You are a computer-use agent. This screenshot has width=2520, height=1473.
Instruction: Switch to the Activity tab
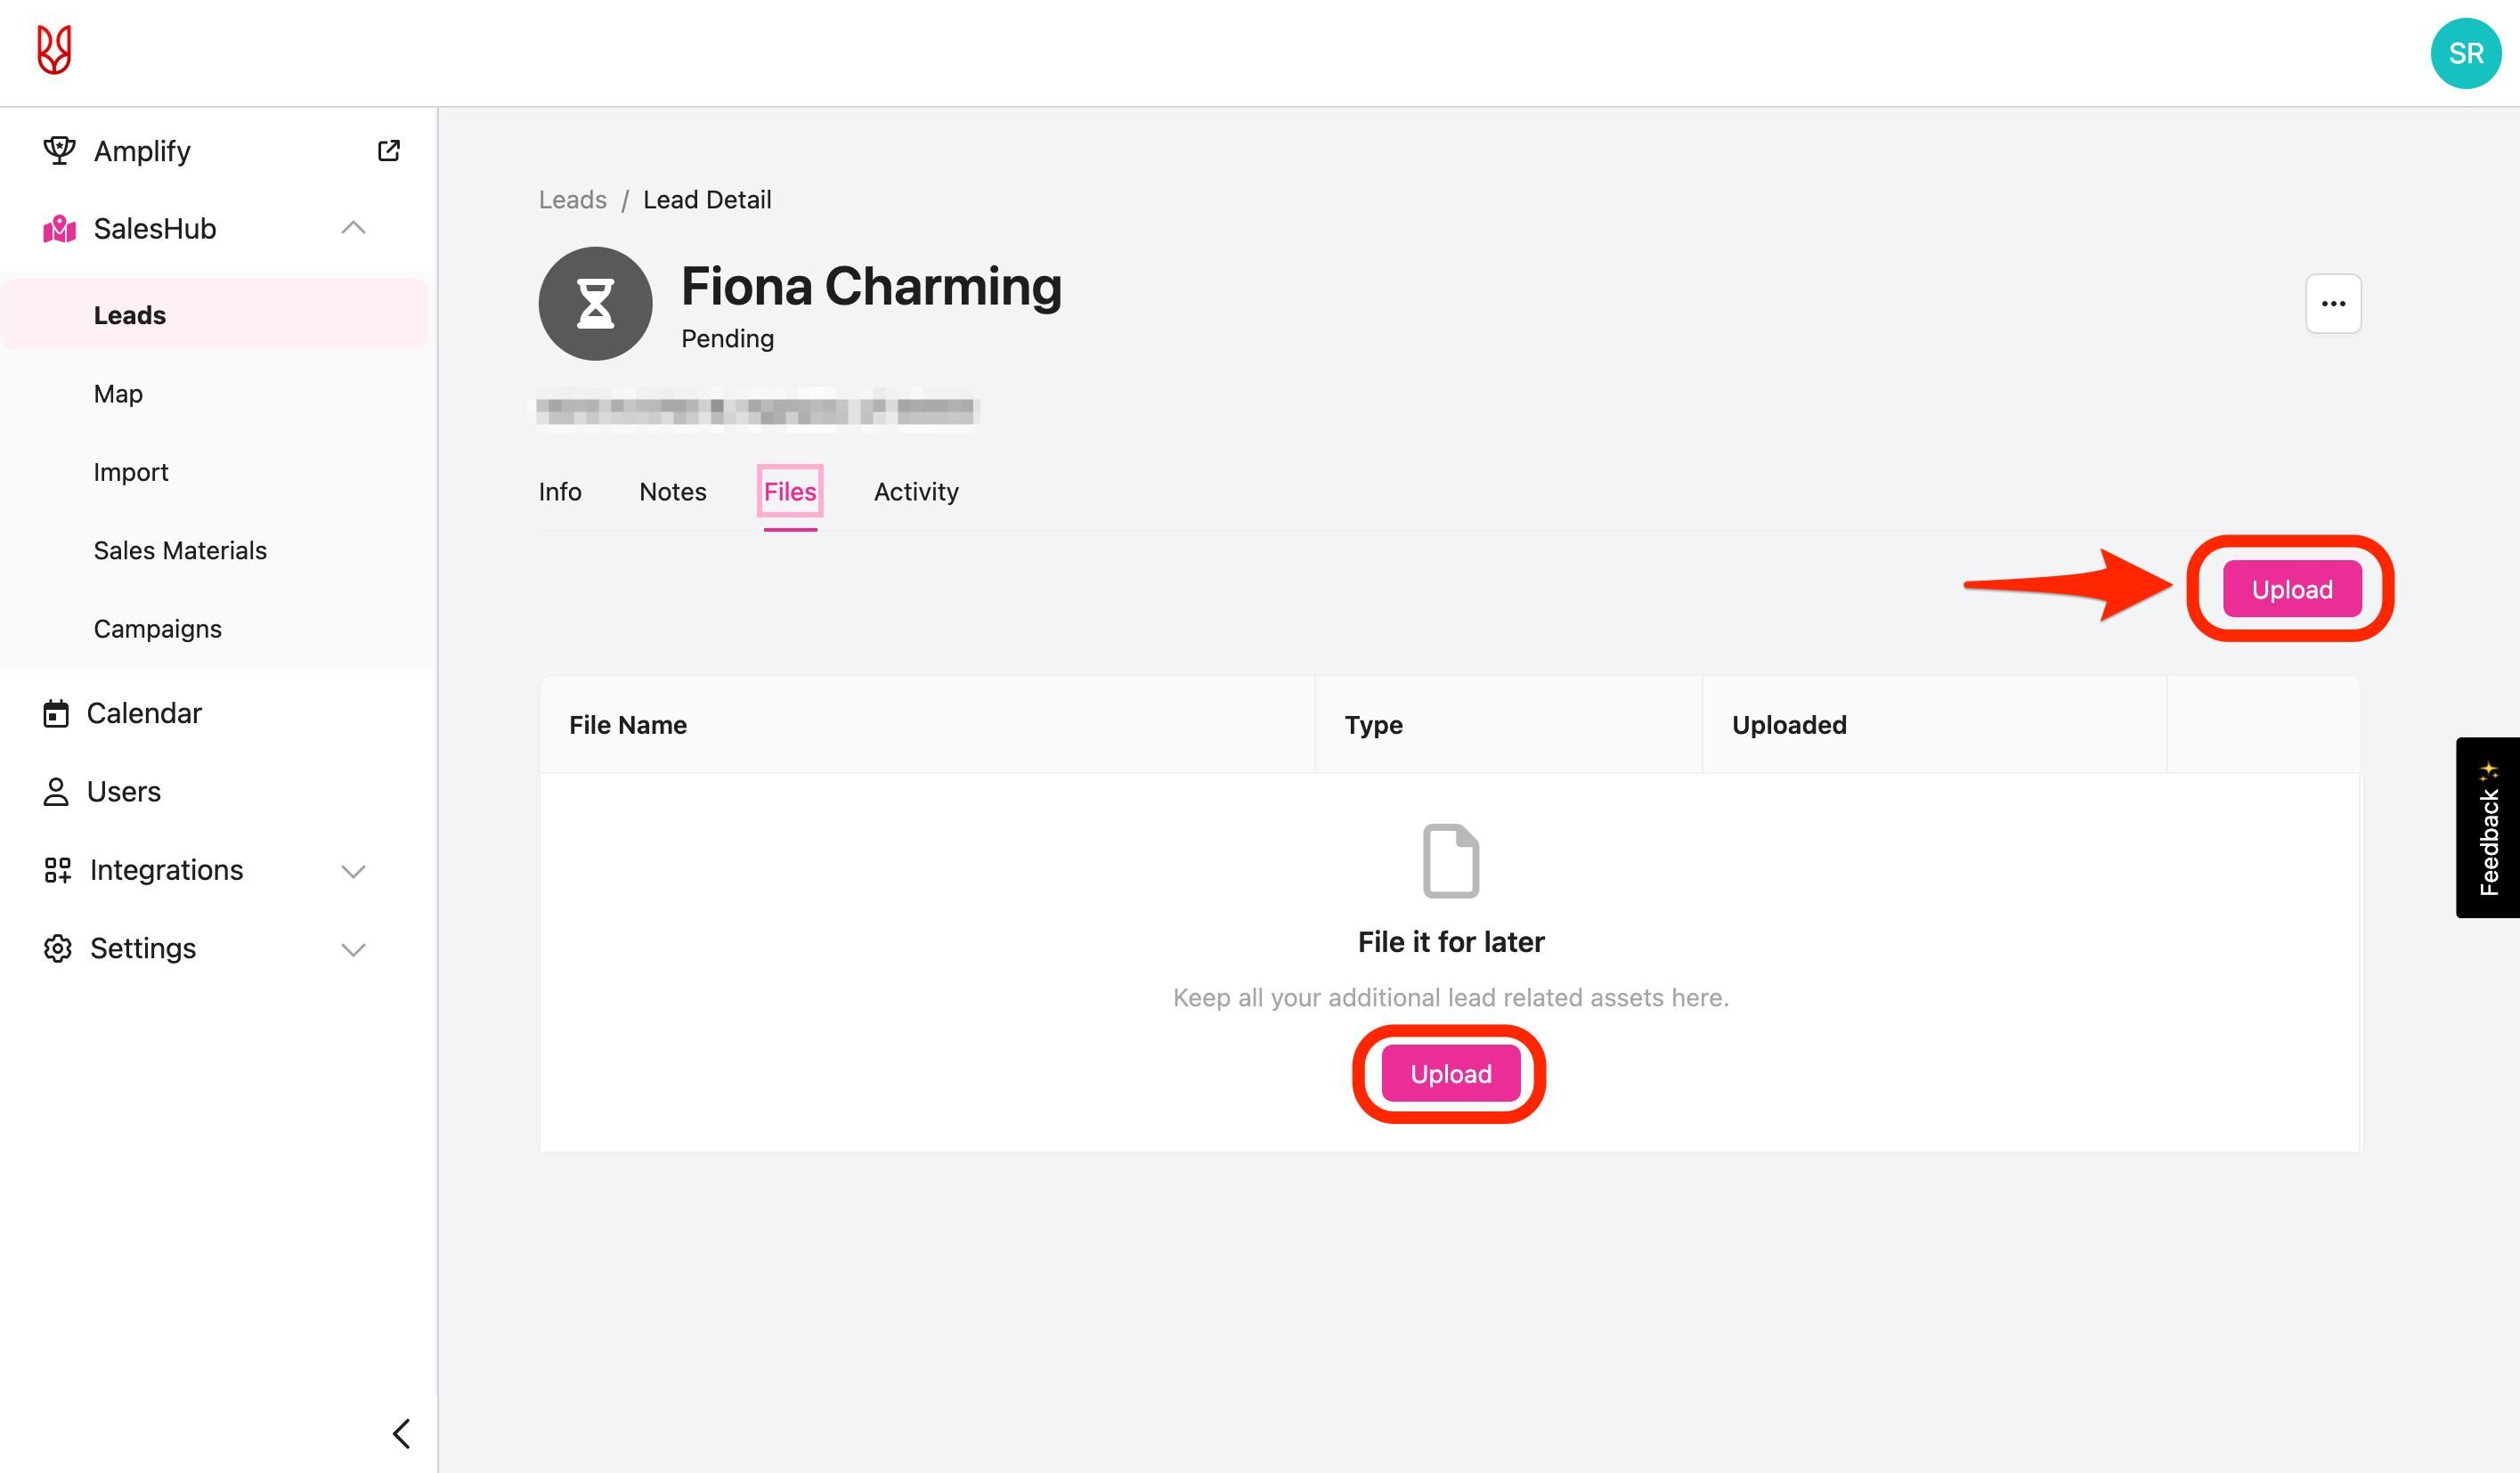coord(915,491)
